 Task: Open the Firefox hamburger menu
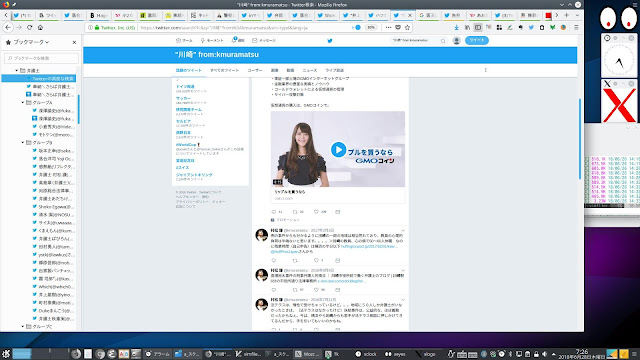(576, 27)
